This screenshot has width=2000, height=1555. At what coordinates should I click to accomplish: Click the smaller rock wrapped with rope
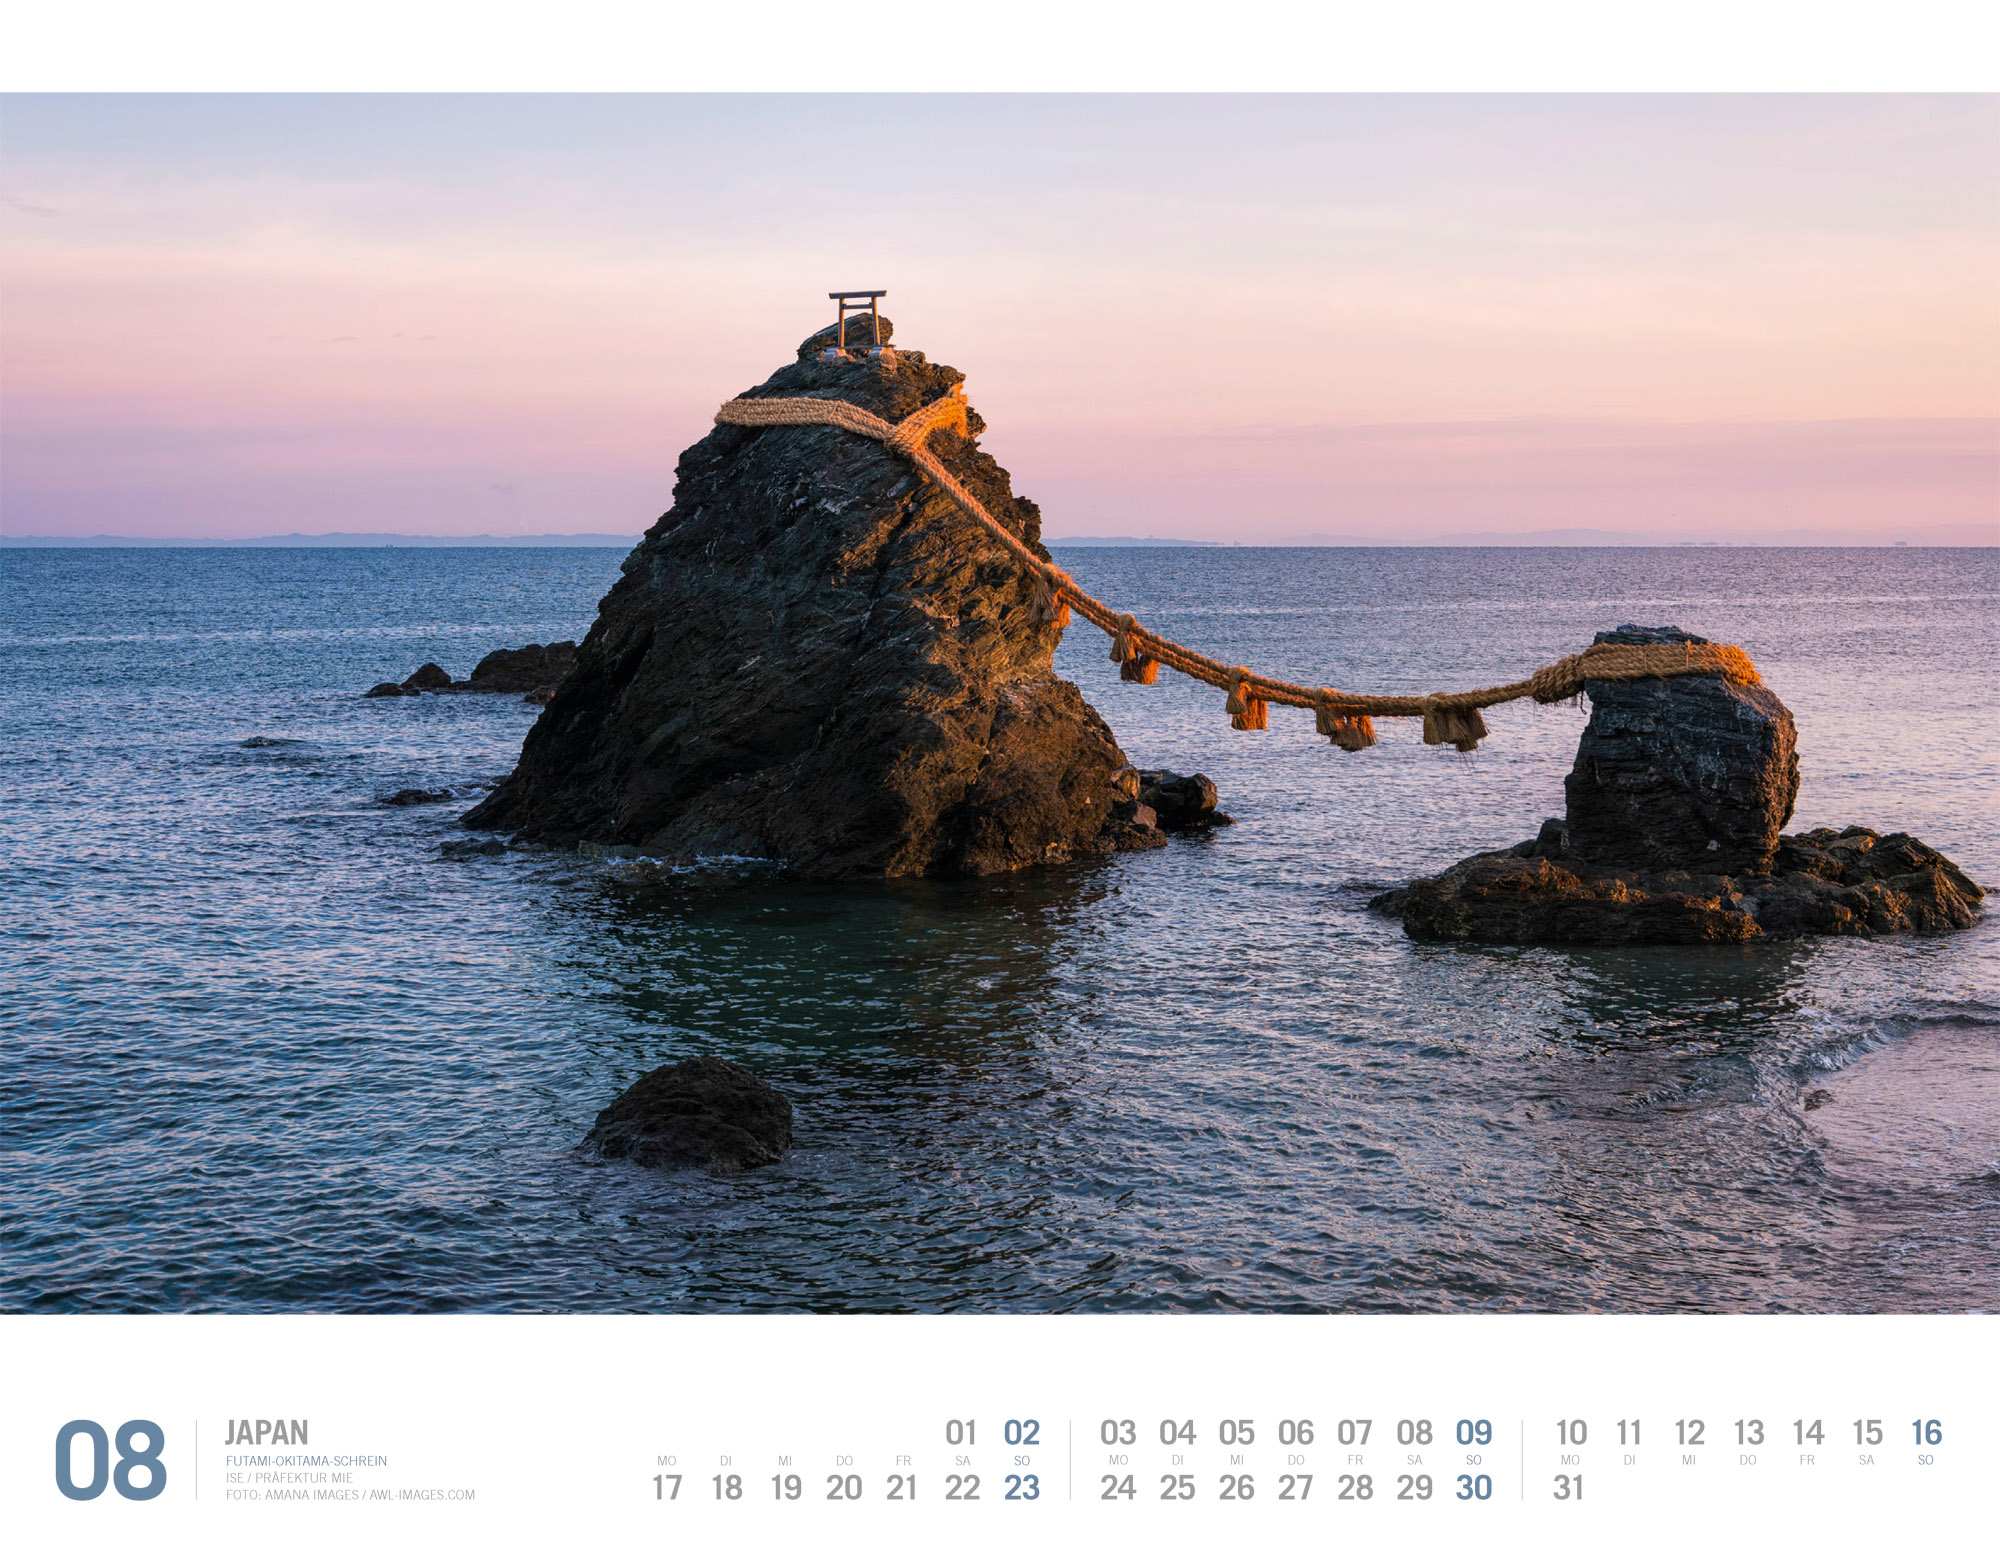click(x=1680, y=760)
